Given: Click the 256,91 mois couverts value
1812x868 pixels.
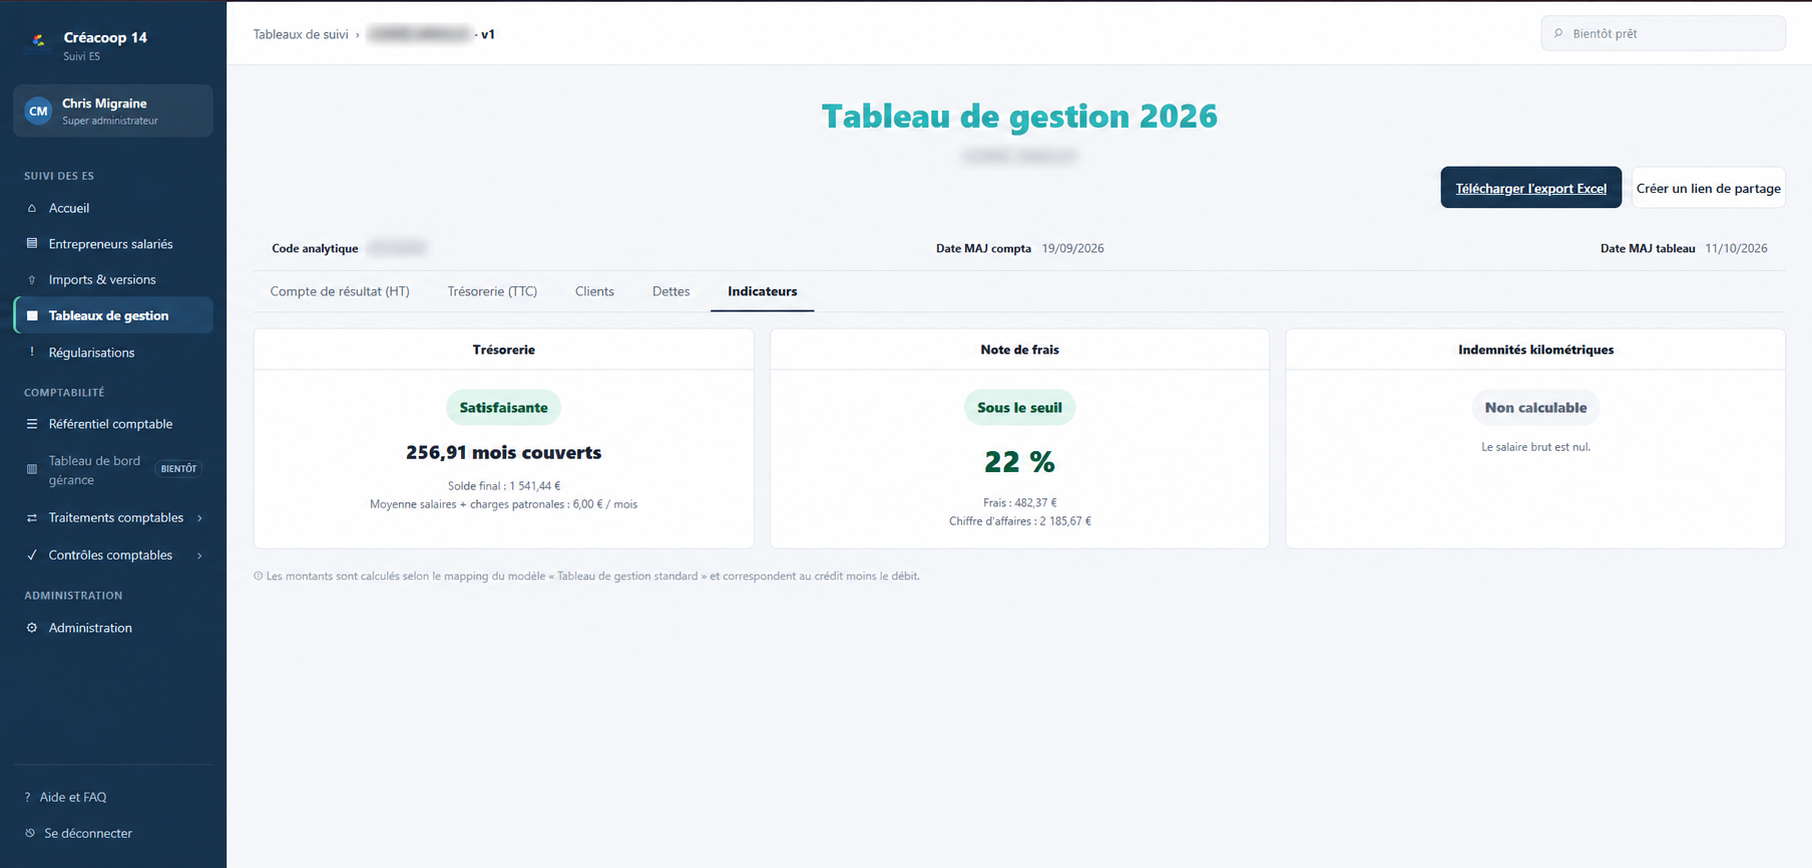Looking at the screenshot, I should click(504, 453).
